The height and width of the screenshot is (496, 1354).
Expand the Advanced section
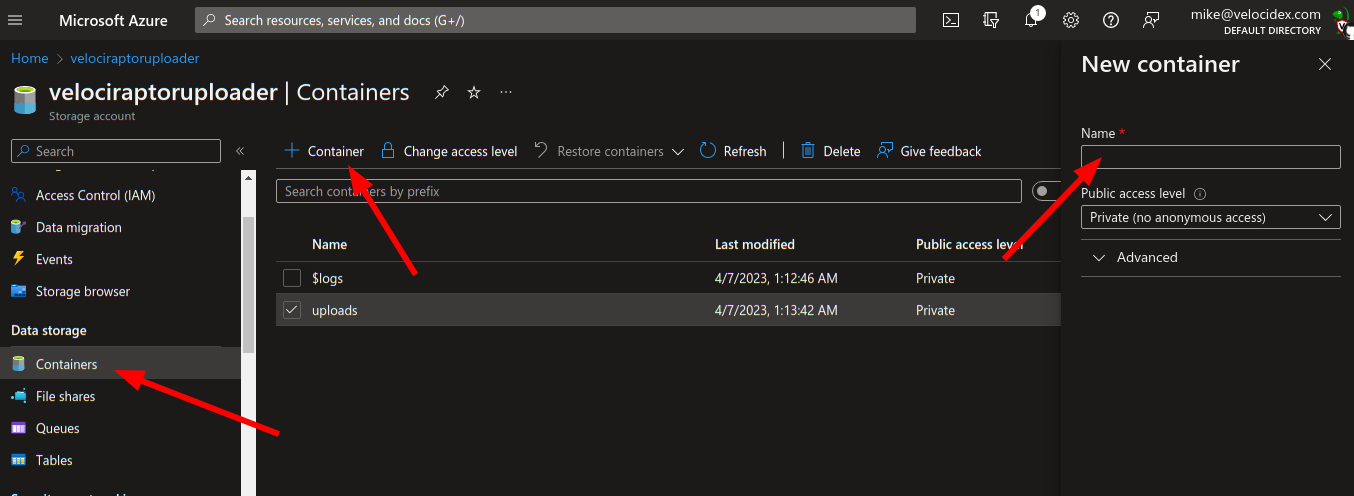pyautogui.click(x=1134, y=257)
